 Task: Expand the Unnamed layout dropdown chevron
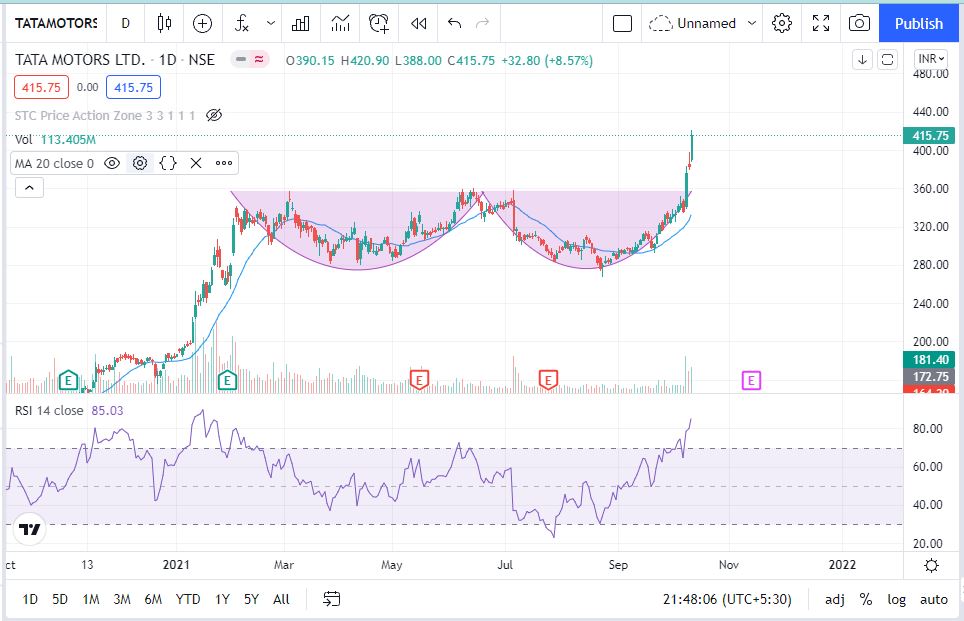pos(751,23)
